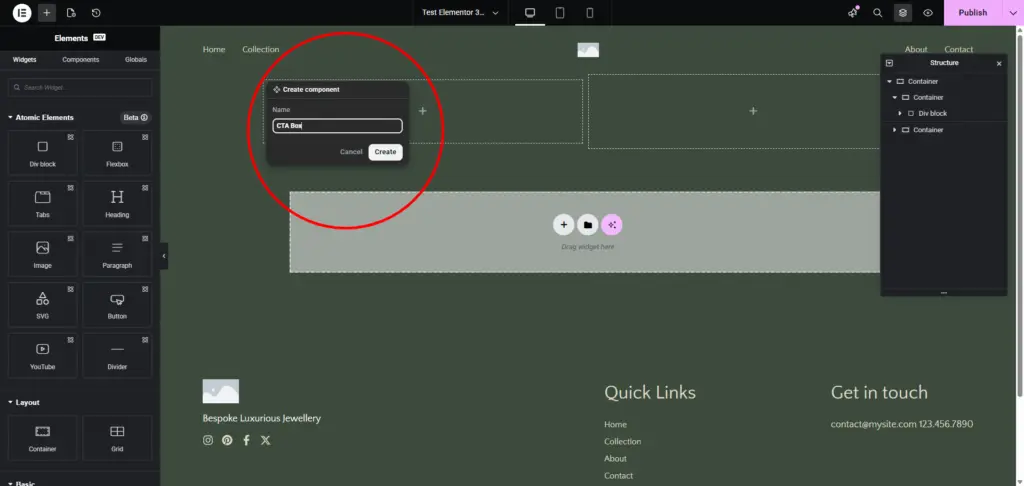1024x486 pixels.
Task: Click the plus in the left empty container
Action: coord(423,111)
